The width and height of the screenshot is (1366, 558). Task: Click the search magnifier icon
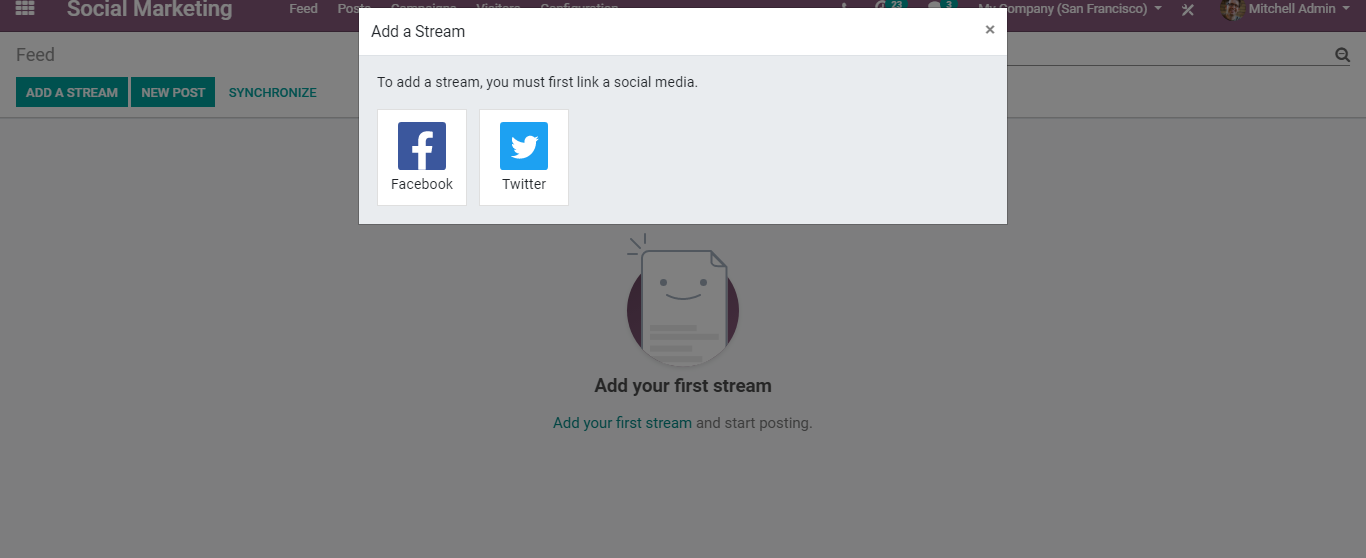point(1342,55)
